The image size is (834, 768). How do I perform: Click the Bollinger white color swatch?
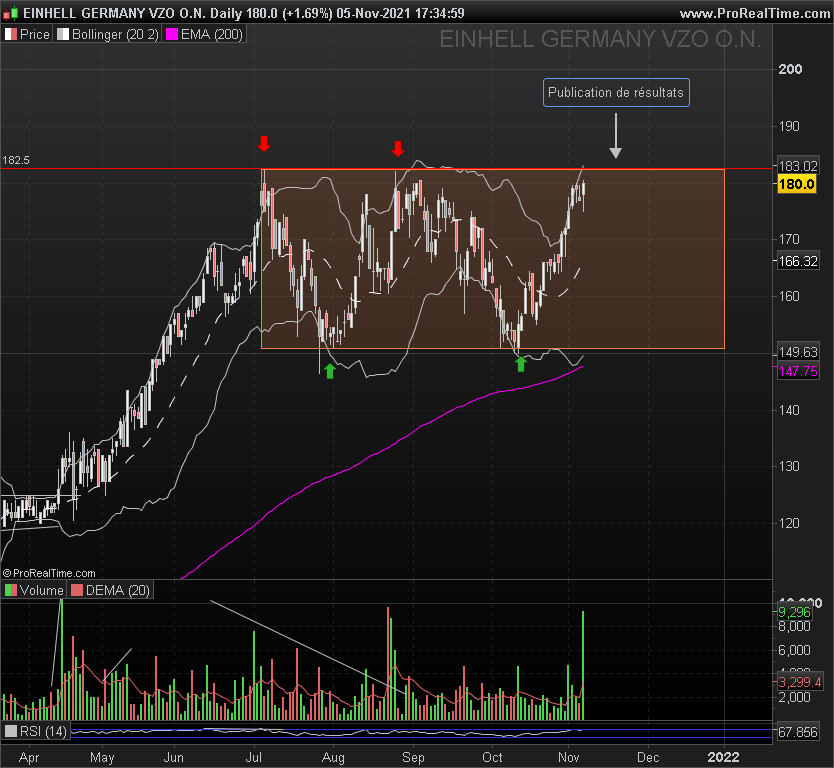(63, 35)
